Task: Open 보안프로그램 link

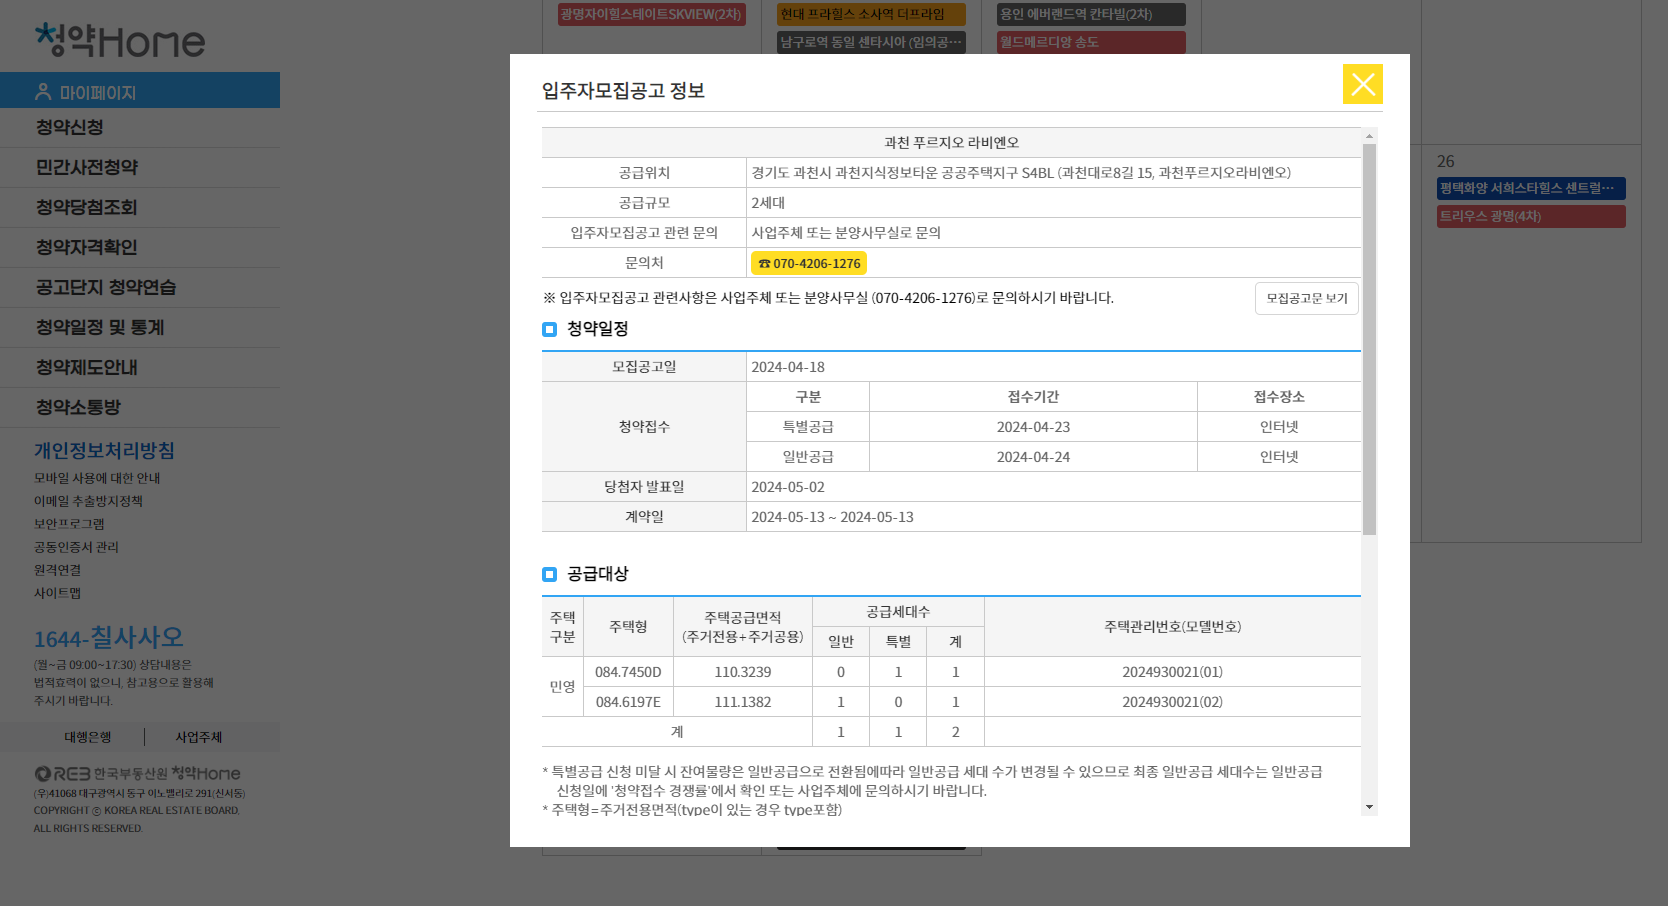Action: pyautogui.click(x=69, y=524)
